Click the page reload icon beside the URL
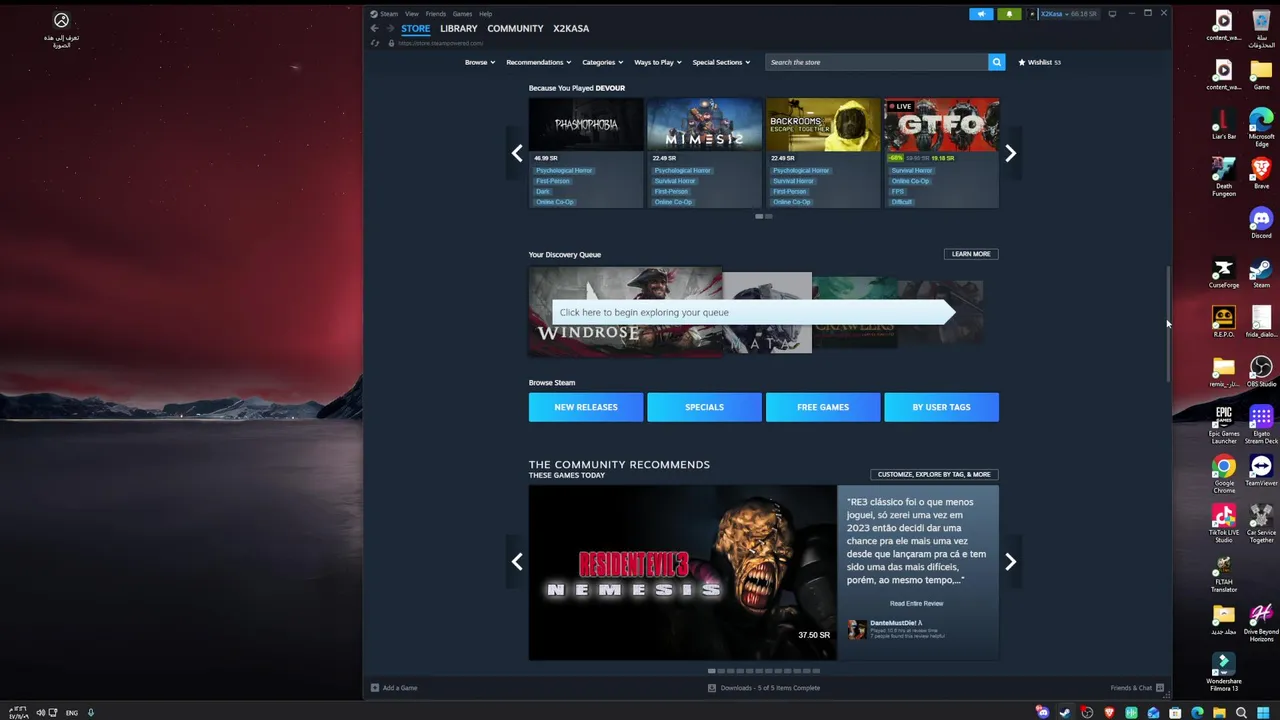The width and height of the screenshot is (1280, 720). click(375, 43)
